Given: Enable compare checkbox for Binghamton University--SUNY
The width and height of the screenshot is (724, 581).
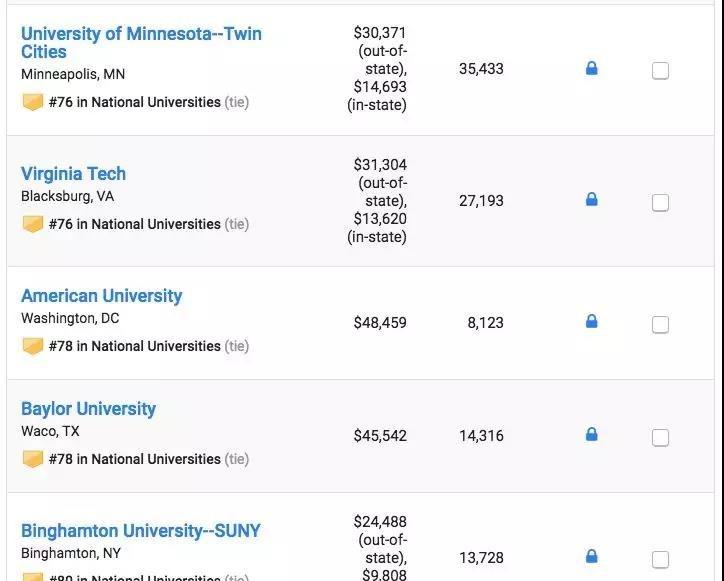Looking at the screenshot, I should point(660,559).
